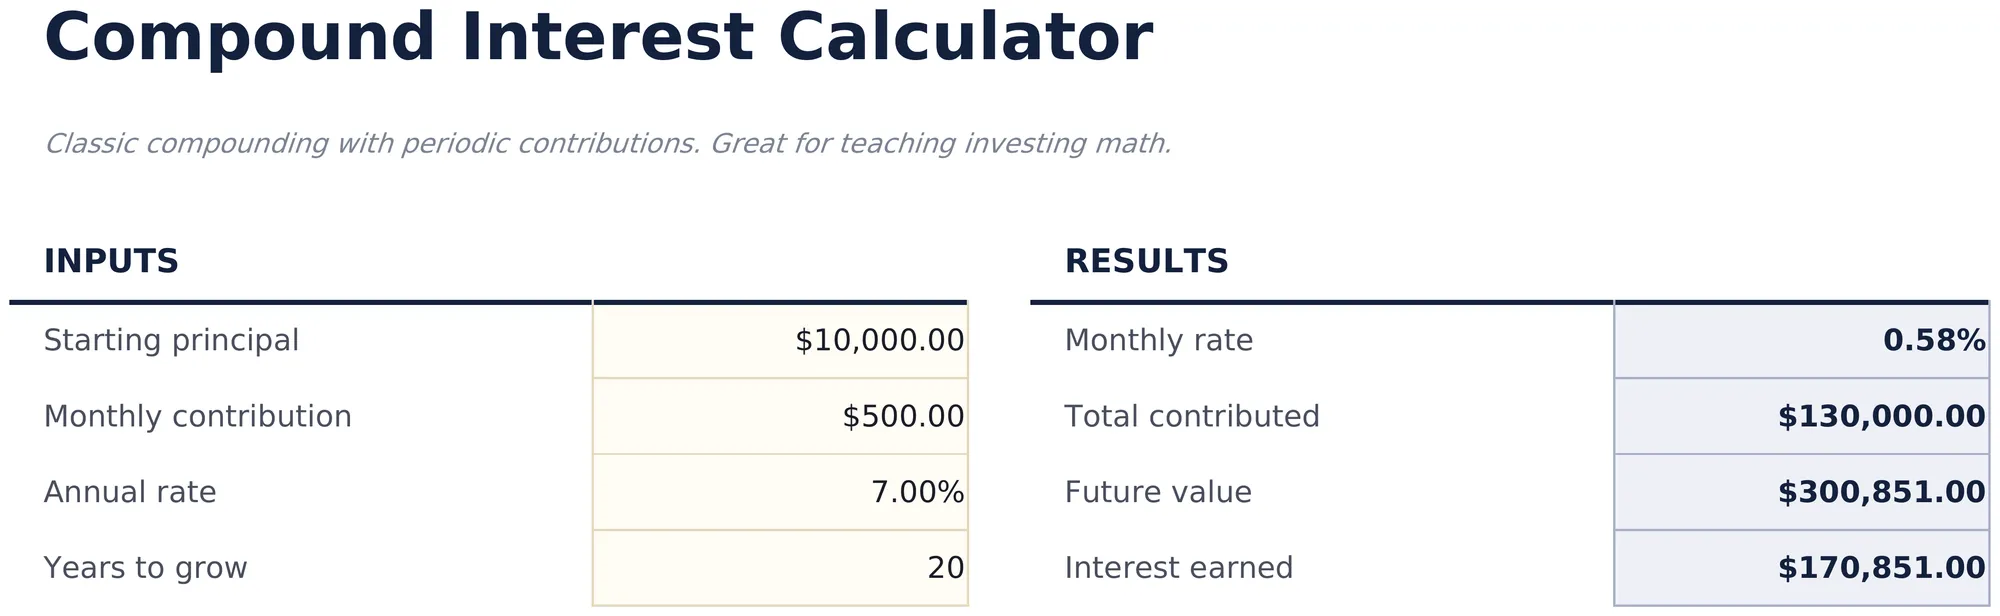Select the Starting principal value $10,000.00

(780, 340)
